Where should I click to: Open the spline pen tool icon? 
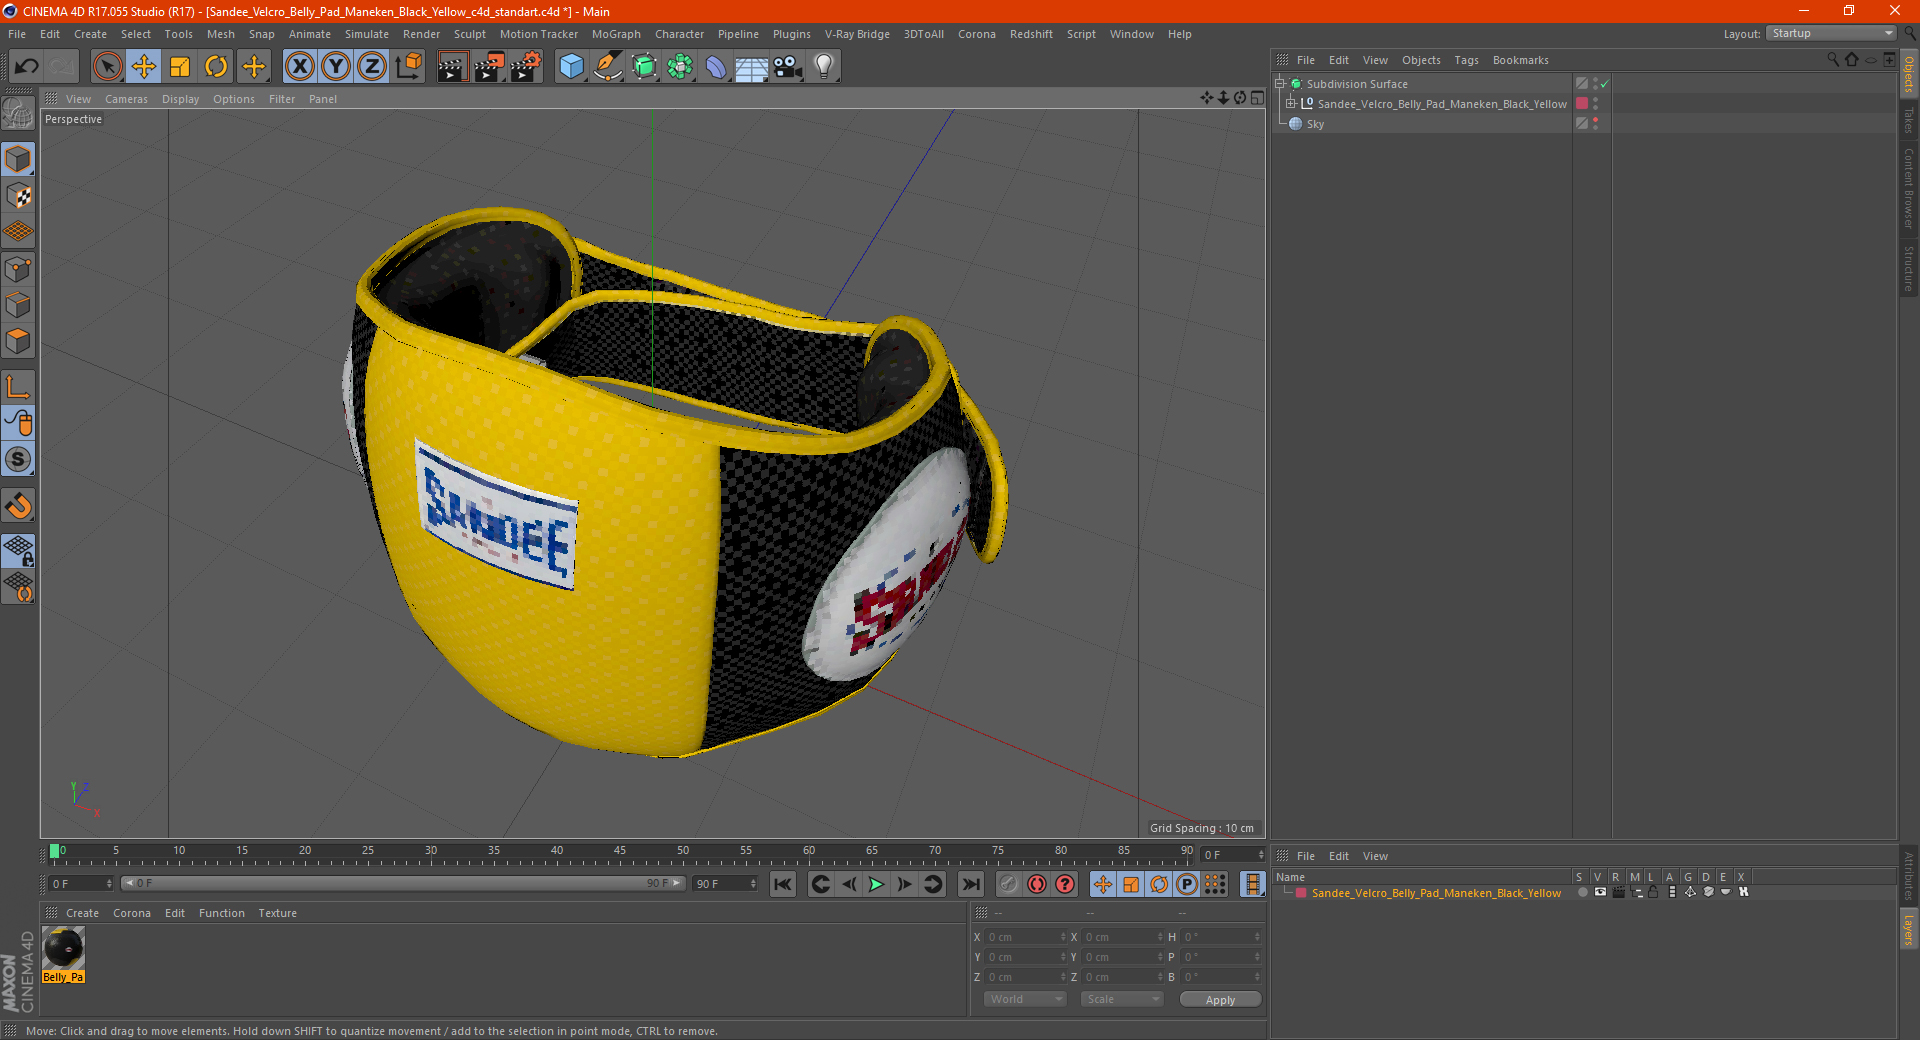[x=608, y=67]
